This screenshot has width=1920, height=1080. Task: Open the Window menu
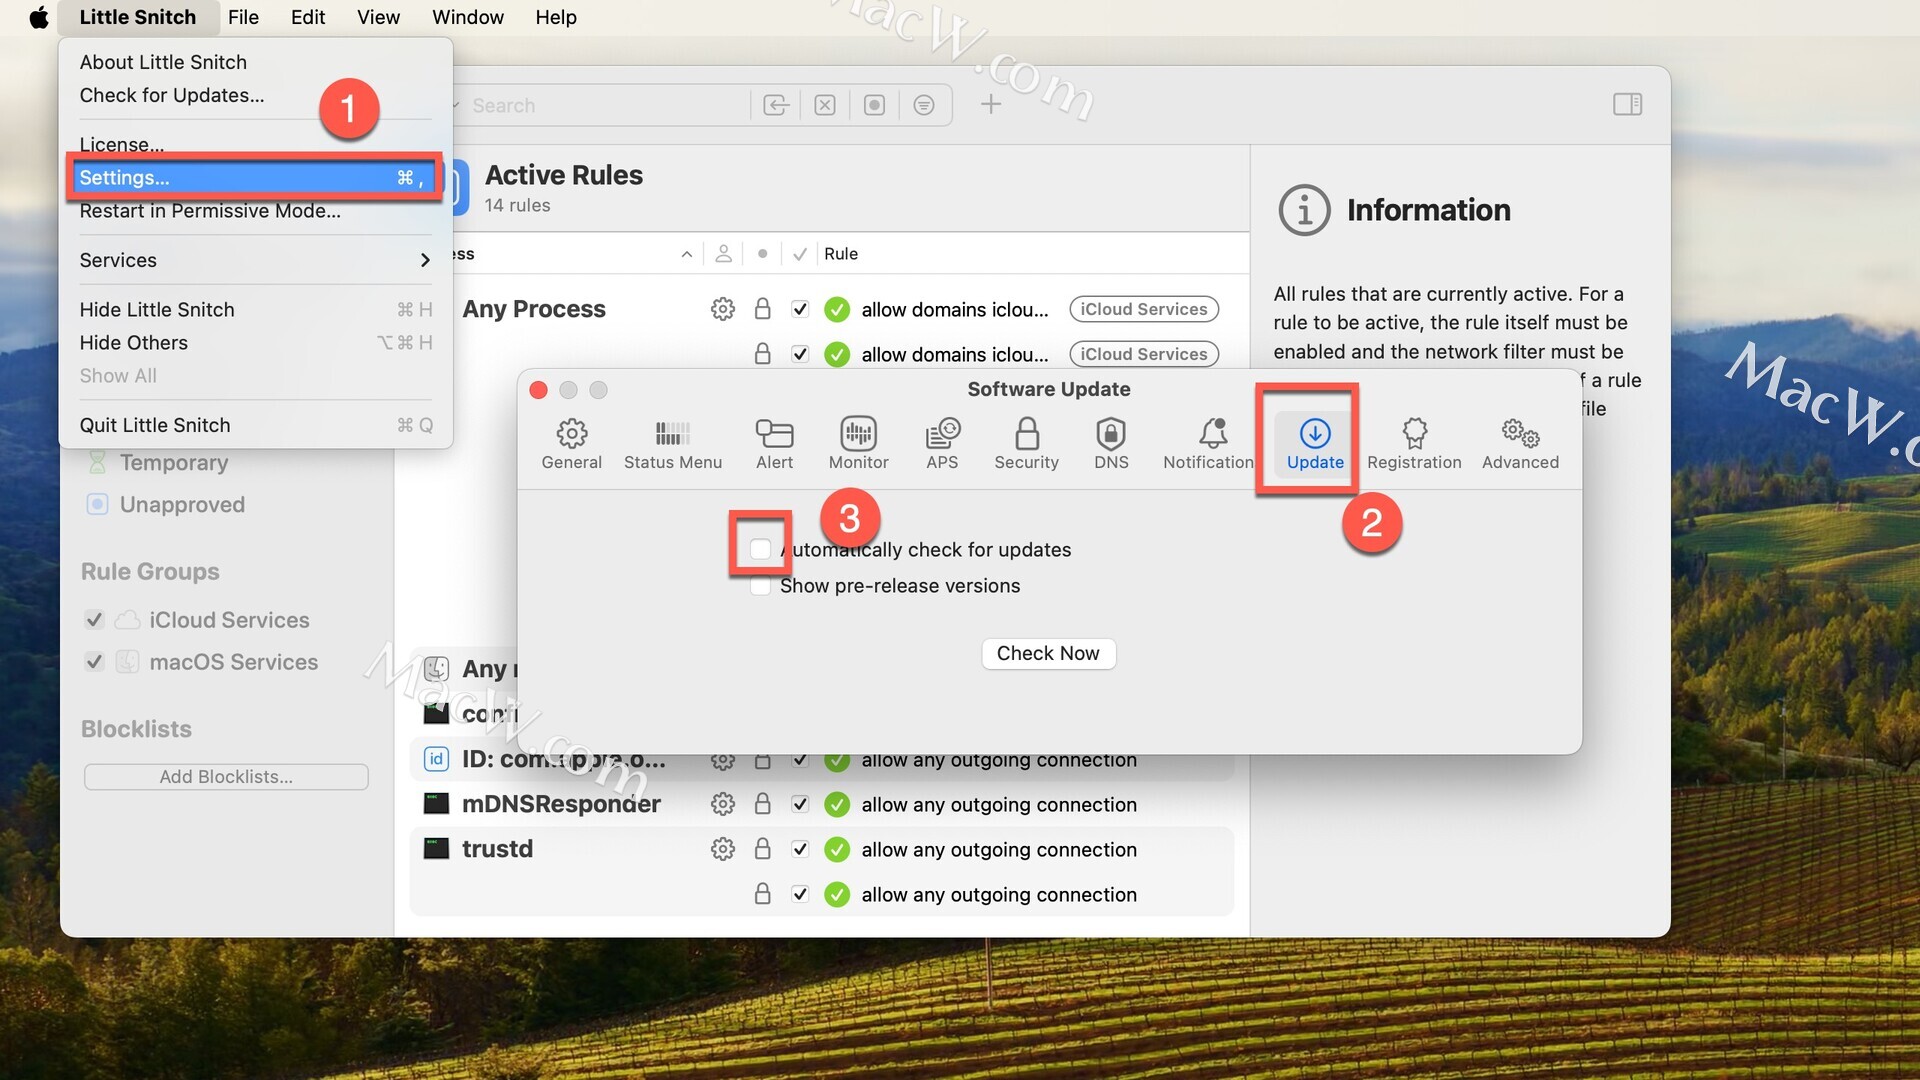point(468,17)
